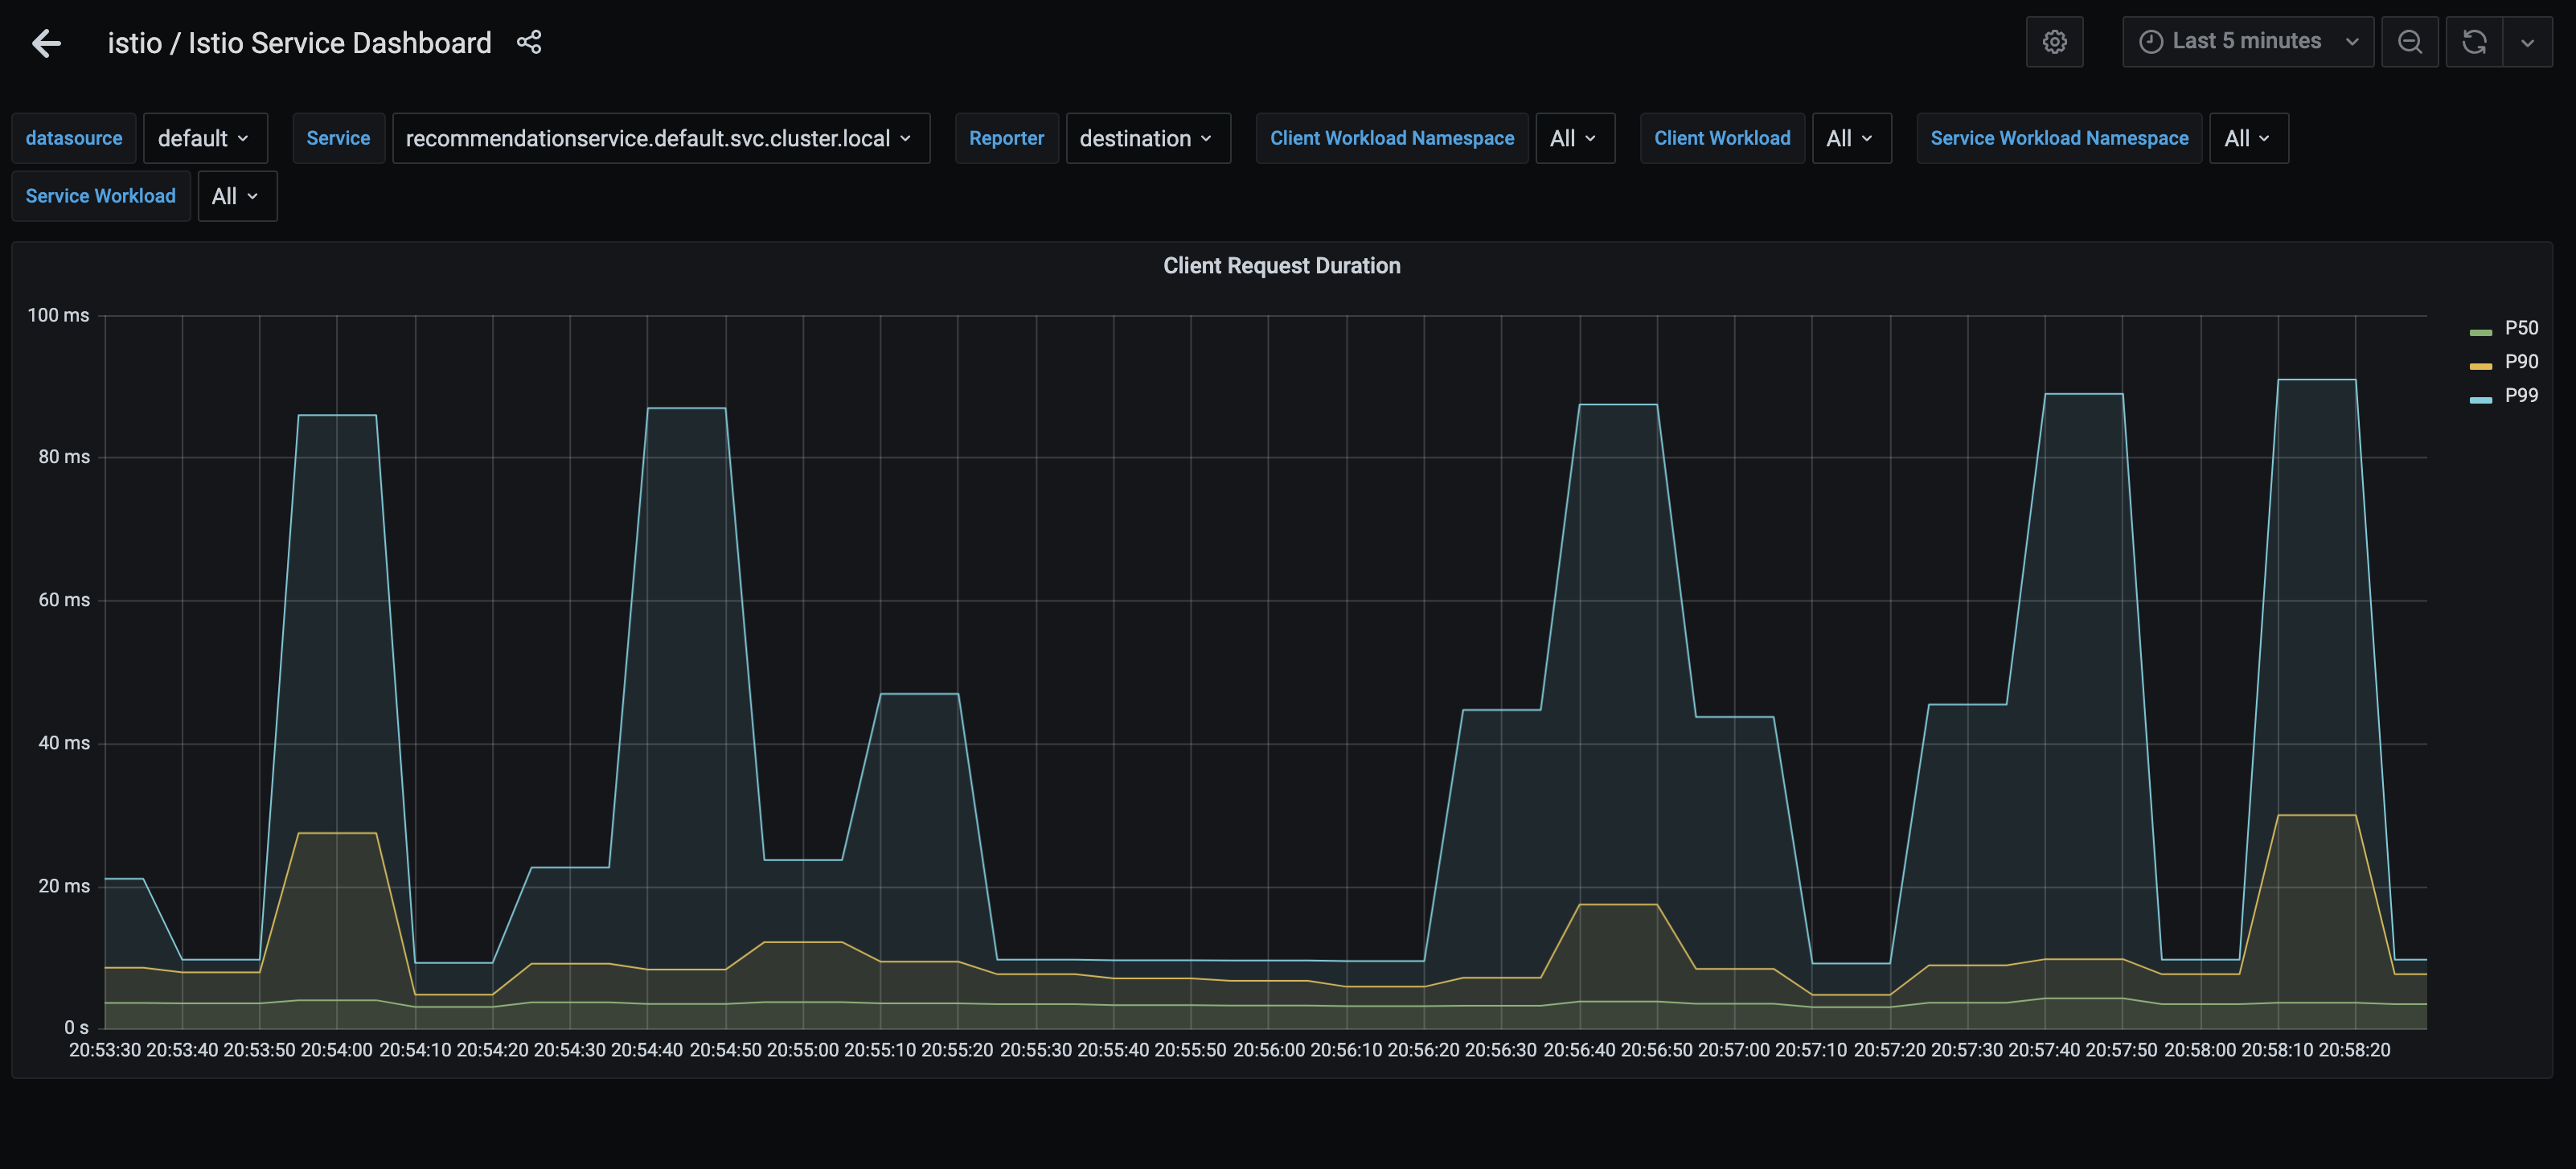Click the 20:53:30 x-axis time label
The width and height of the screenshot is (2576, 1169).
[105, 1050]
